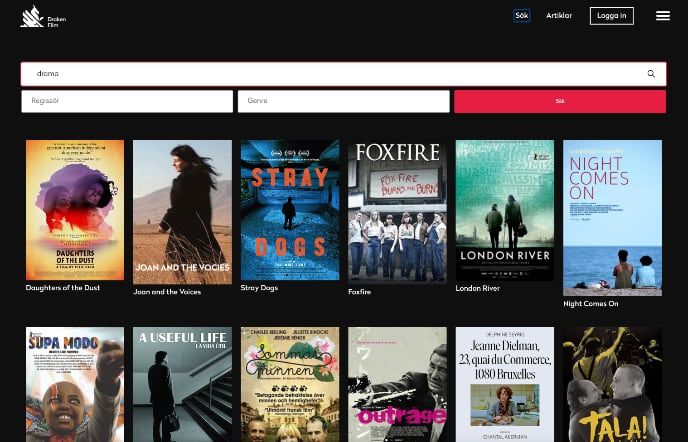Open the Daughters of the Dust poster

(75, 210)
